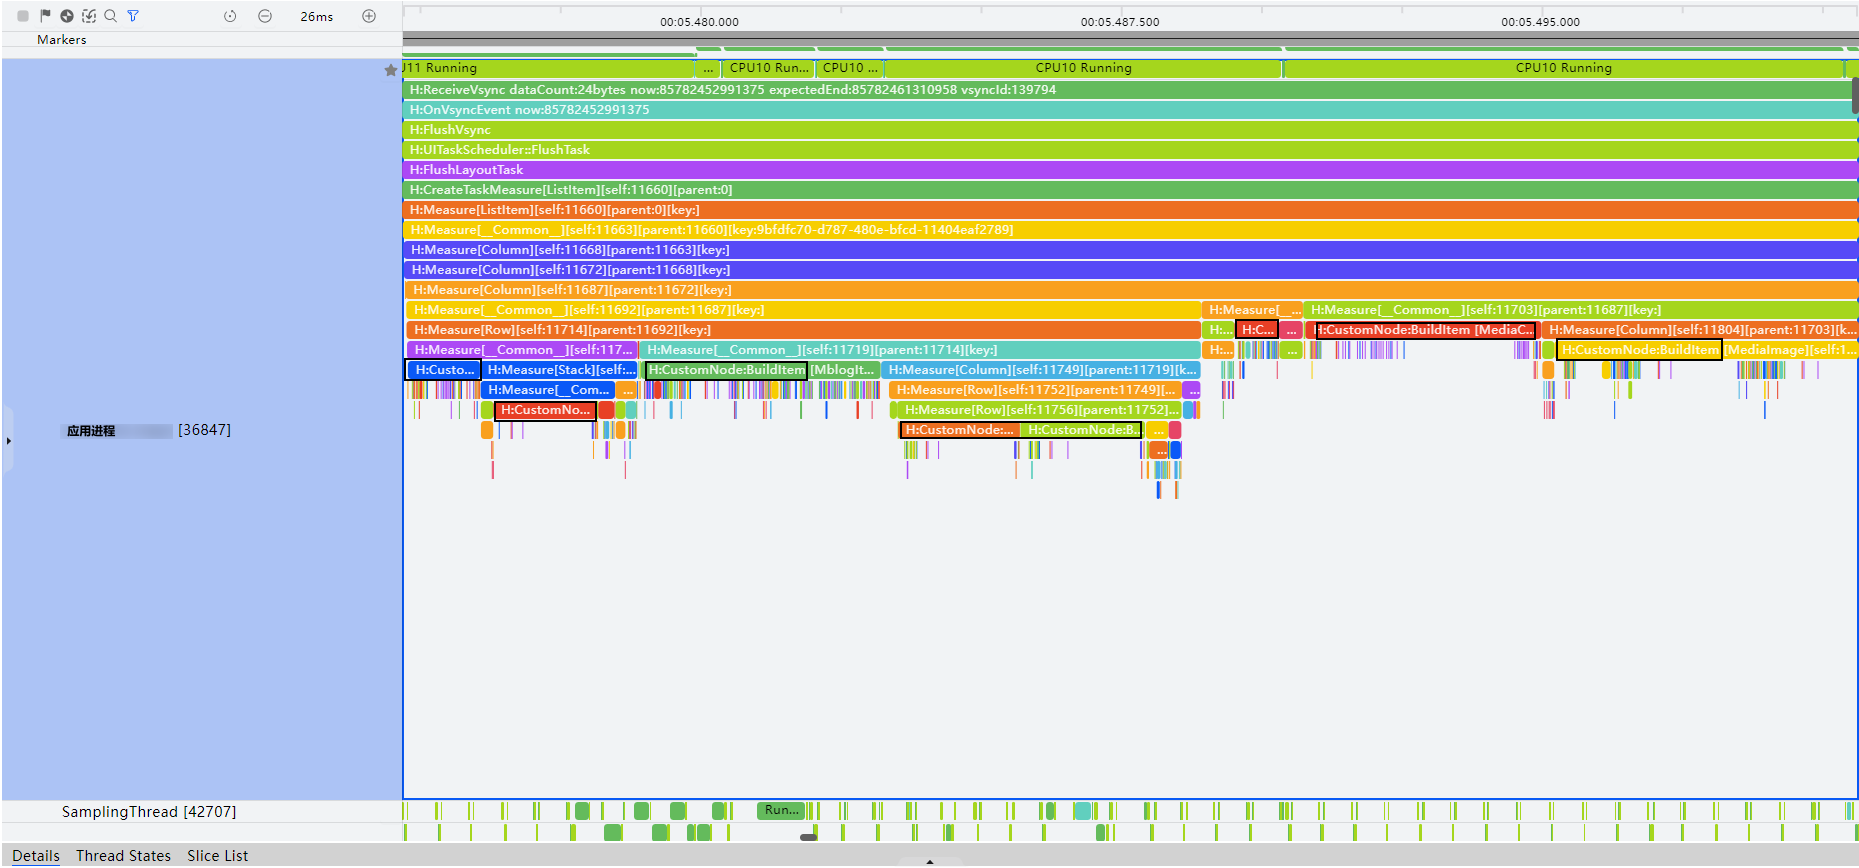Select H:Measure[Column][self:11804] slice
Image resolution: width=1859 pixels, height=868 pixels.
click(1699, 330)
